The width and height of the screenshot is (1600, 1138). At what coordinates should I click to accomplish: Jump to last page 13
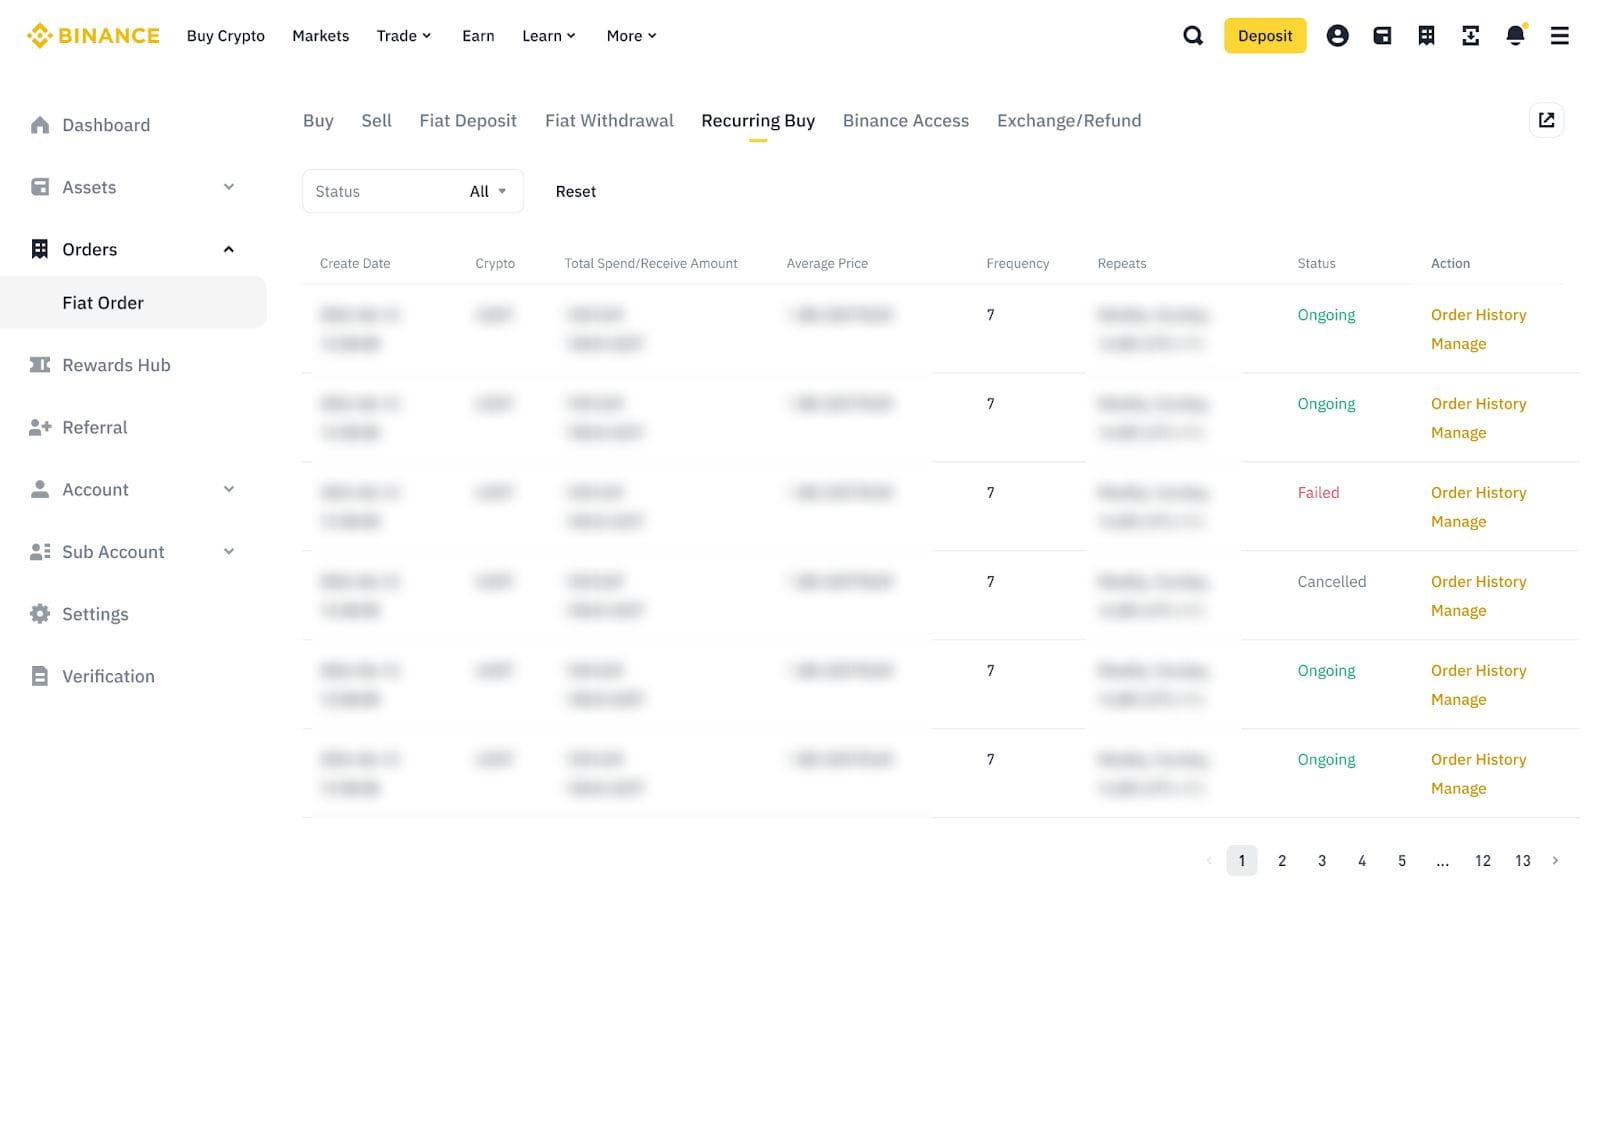(1522, 861)
